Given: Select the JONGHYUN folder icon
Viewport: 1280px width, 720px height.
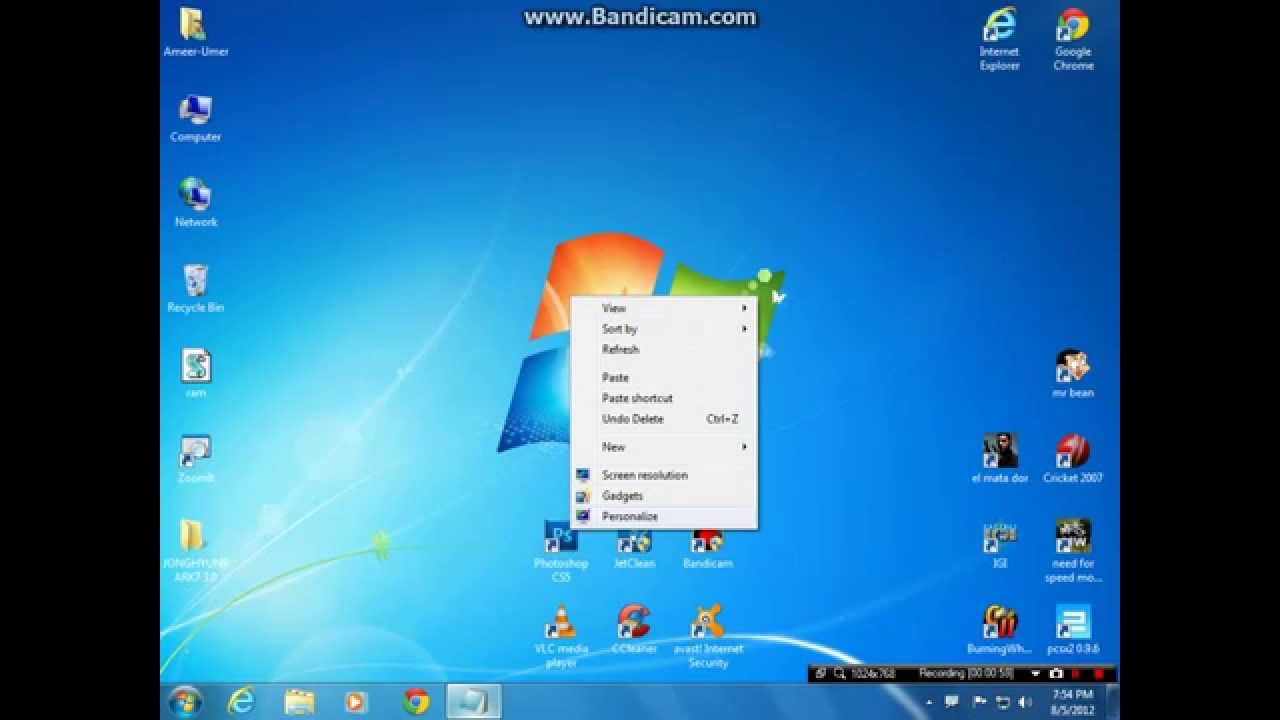Looking at the screenshot, I should 195,551.
